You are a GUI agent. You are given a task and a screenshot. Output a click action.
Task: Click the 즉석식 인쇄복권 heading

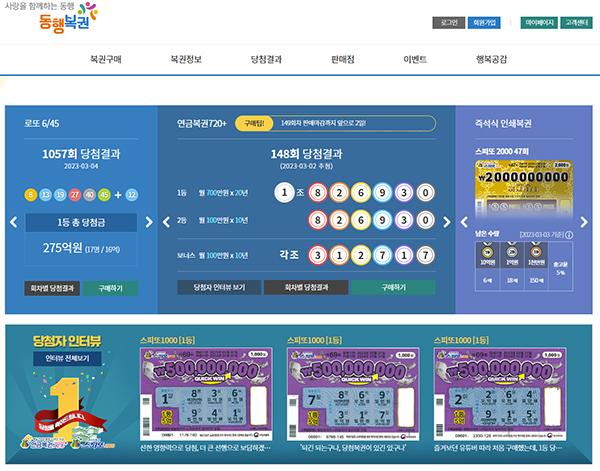[503, 124]
